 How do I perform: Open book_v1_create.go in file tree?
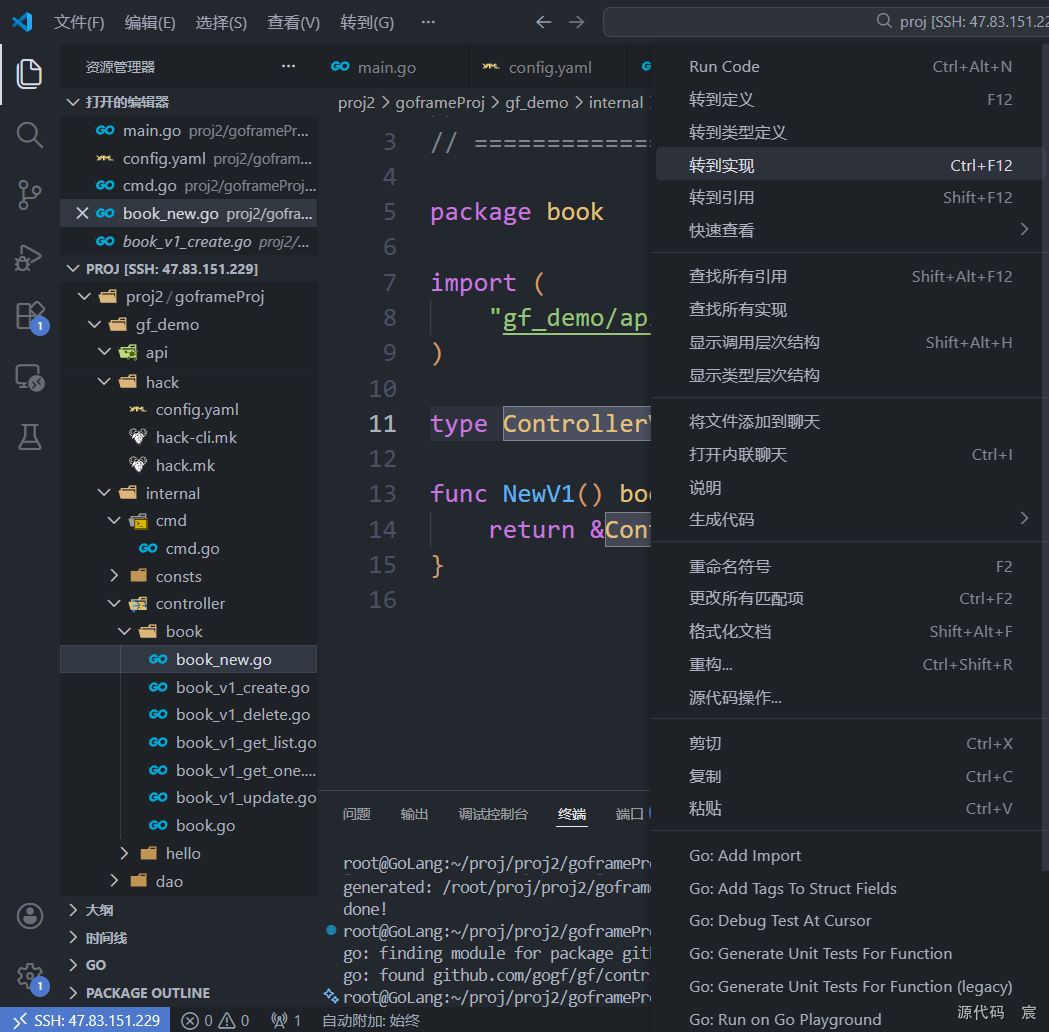tap(242, 688)
